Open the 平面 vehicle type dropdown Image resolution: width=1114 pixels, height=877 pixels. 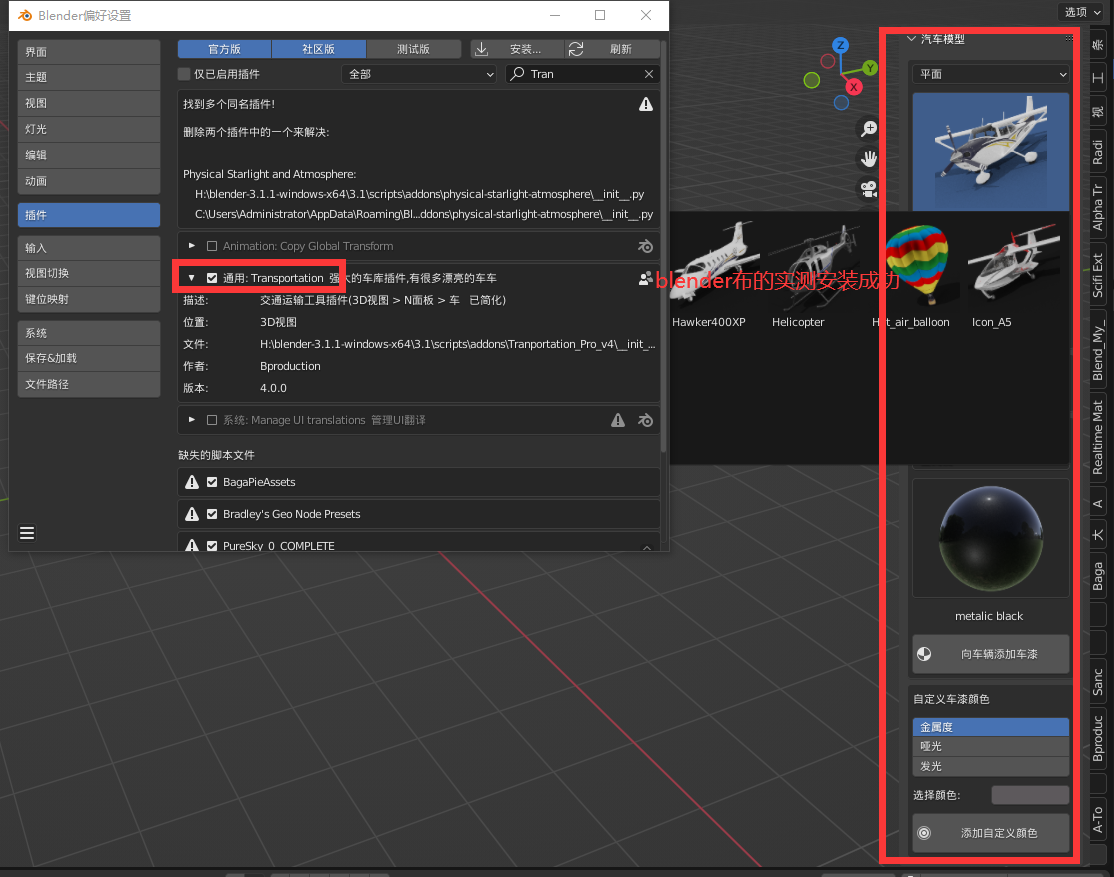991,74
